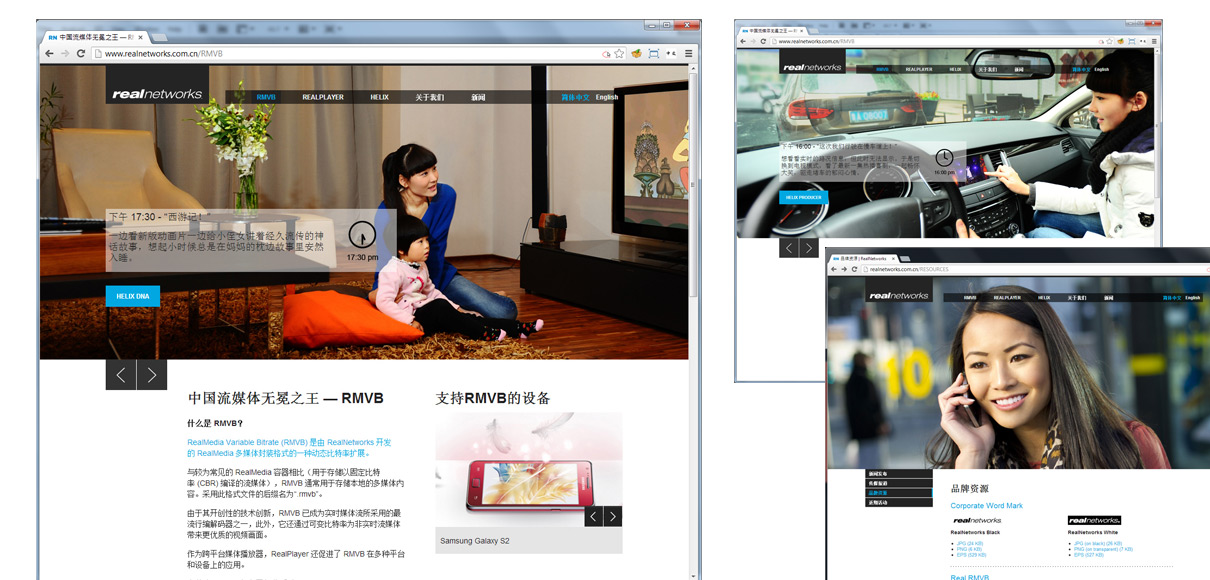Screen dimensions: 1210x580
Task: Click the 支持RMVB的设备 heading
Action: [x=493, y=398]
